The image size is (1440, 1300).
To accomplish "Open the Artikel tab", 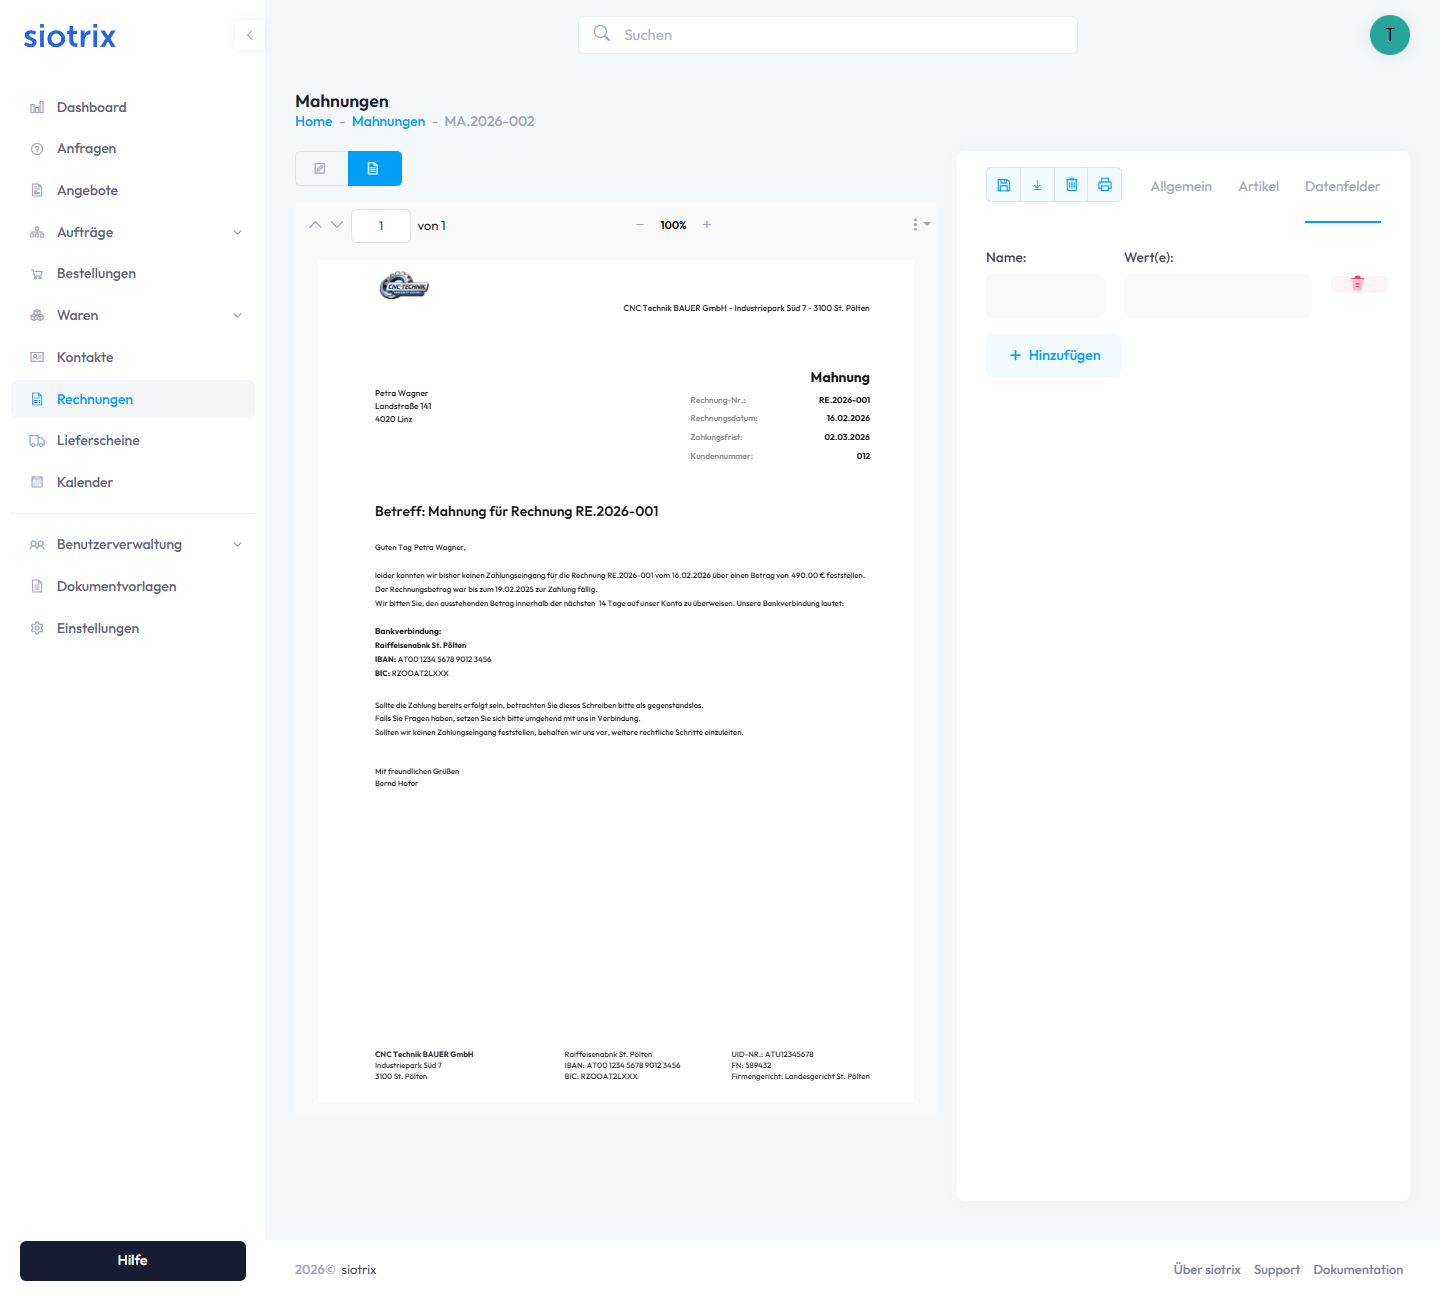I will pos(1258,187).
